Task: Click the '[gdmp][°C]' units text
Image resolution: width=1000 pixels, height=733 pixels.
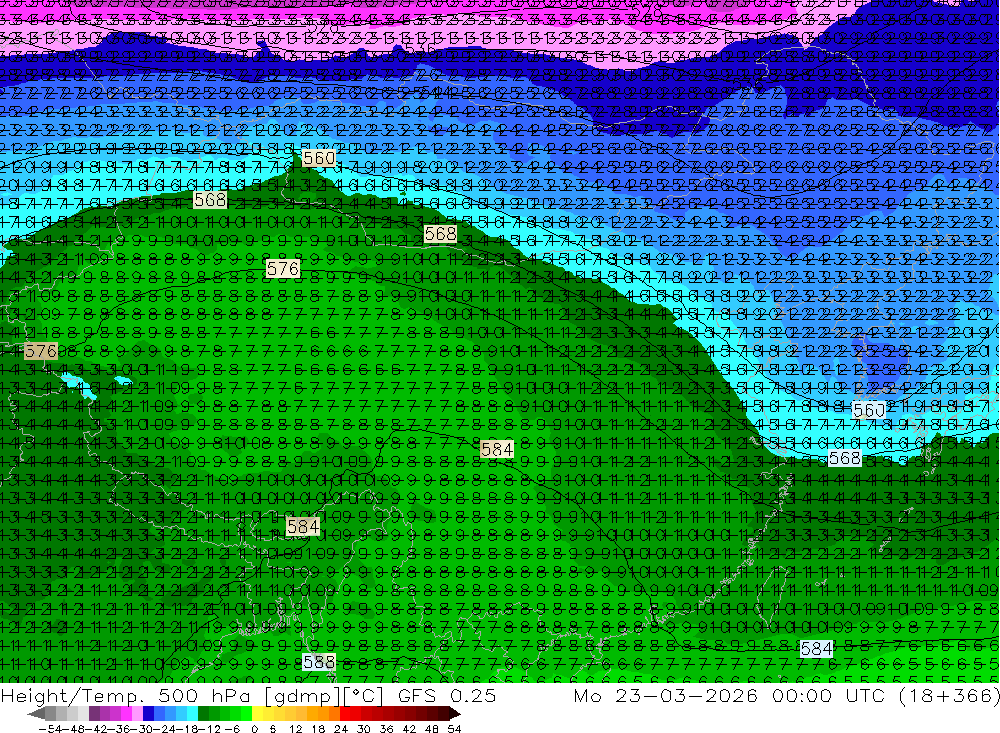Action: pyautogui.click(x=325, y=696)
